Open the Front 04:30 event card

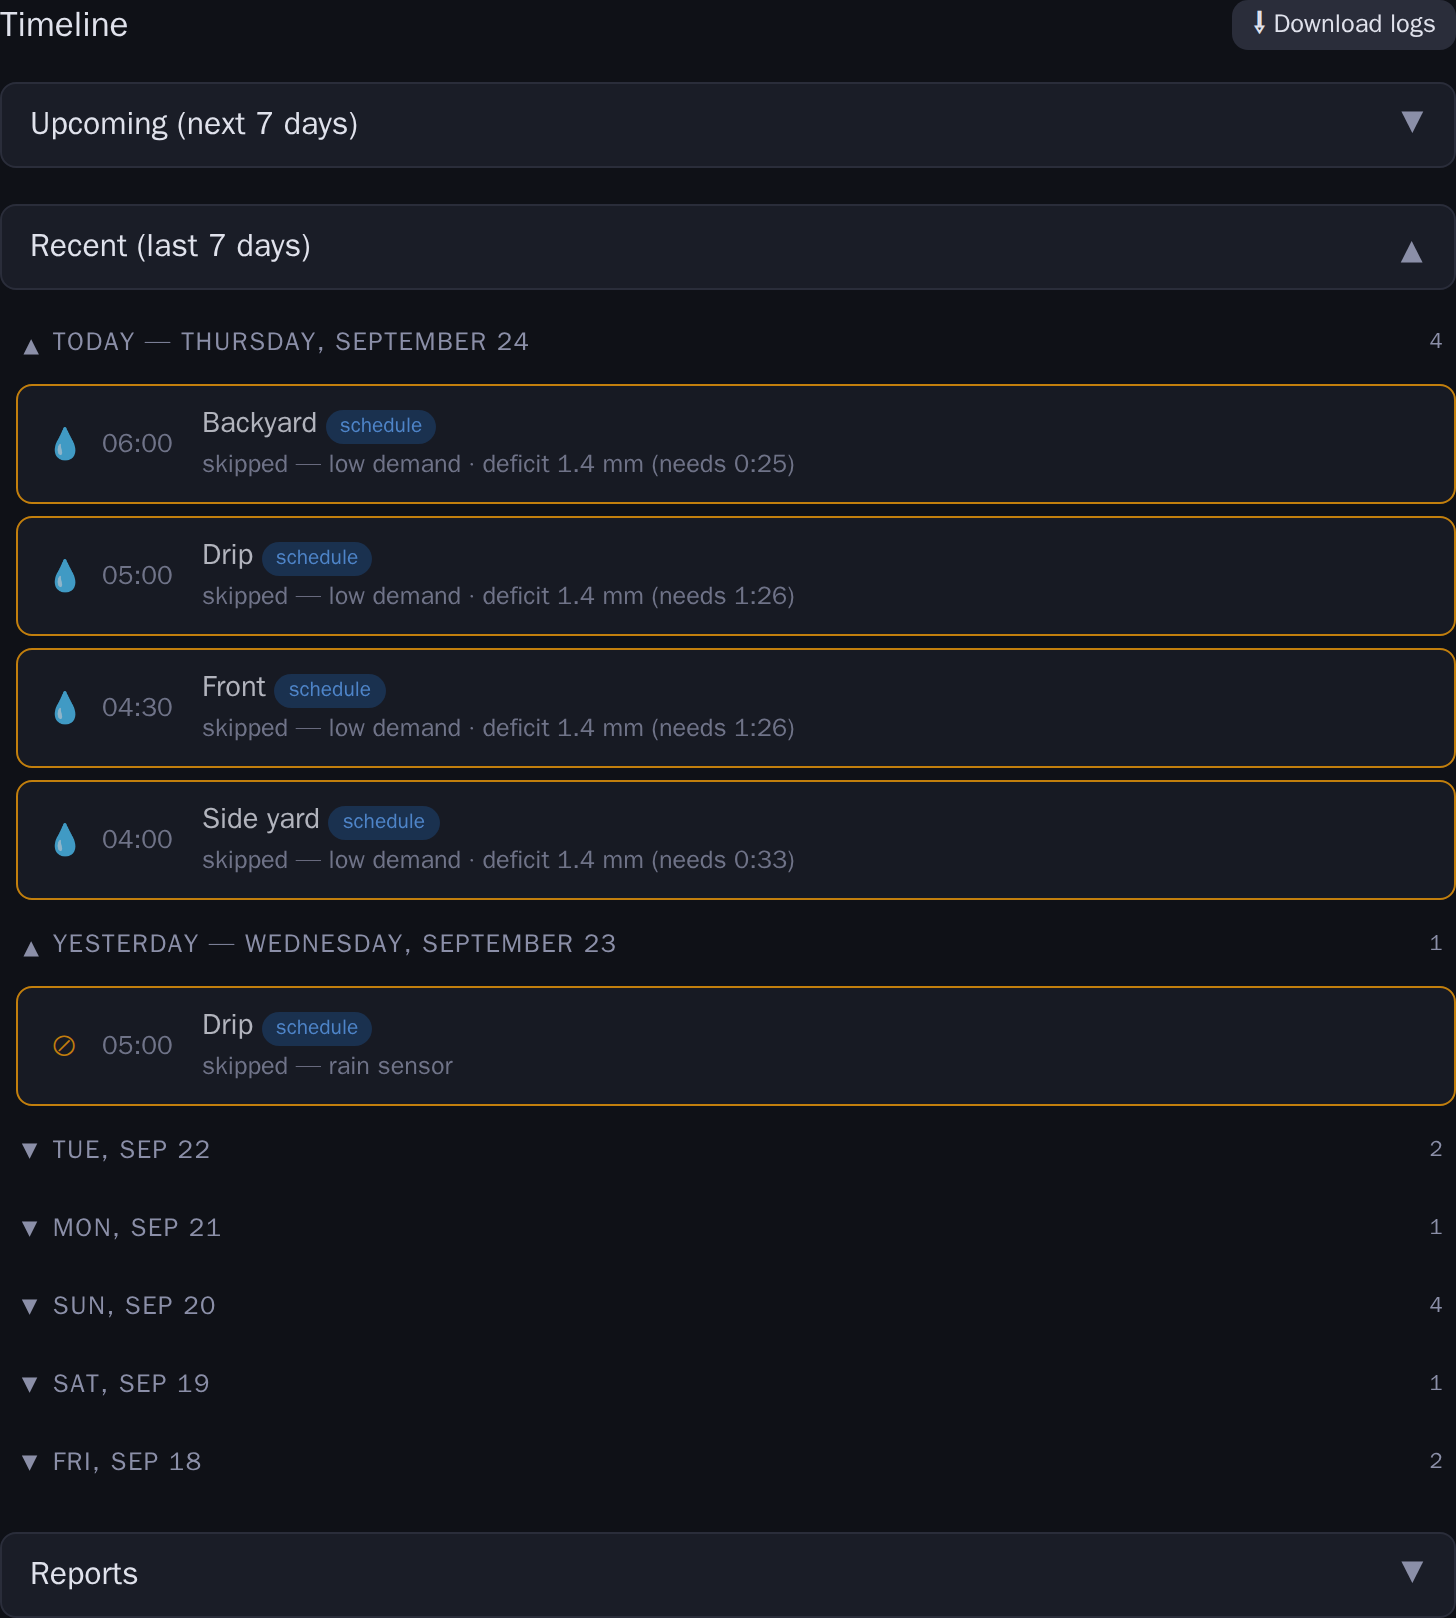pos(736,708)
